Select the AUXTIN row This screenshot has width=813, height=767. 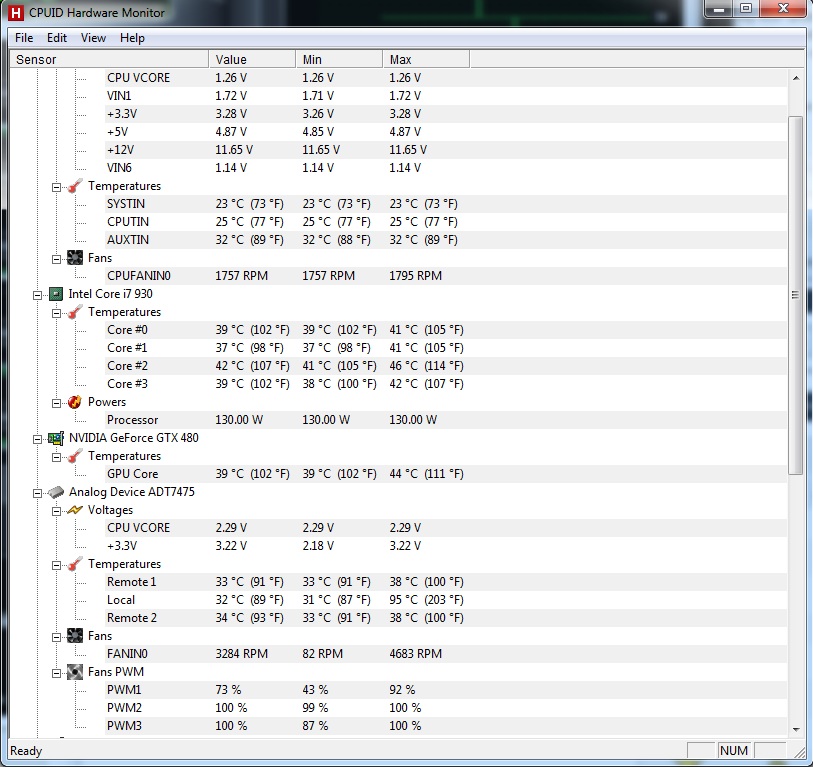coord(446,240)
